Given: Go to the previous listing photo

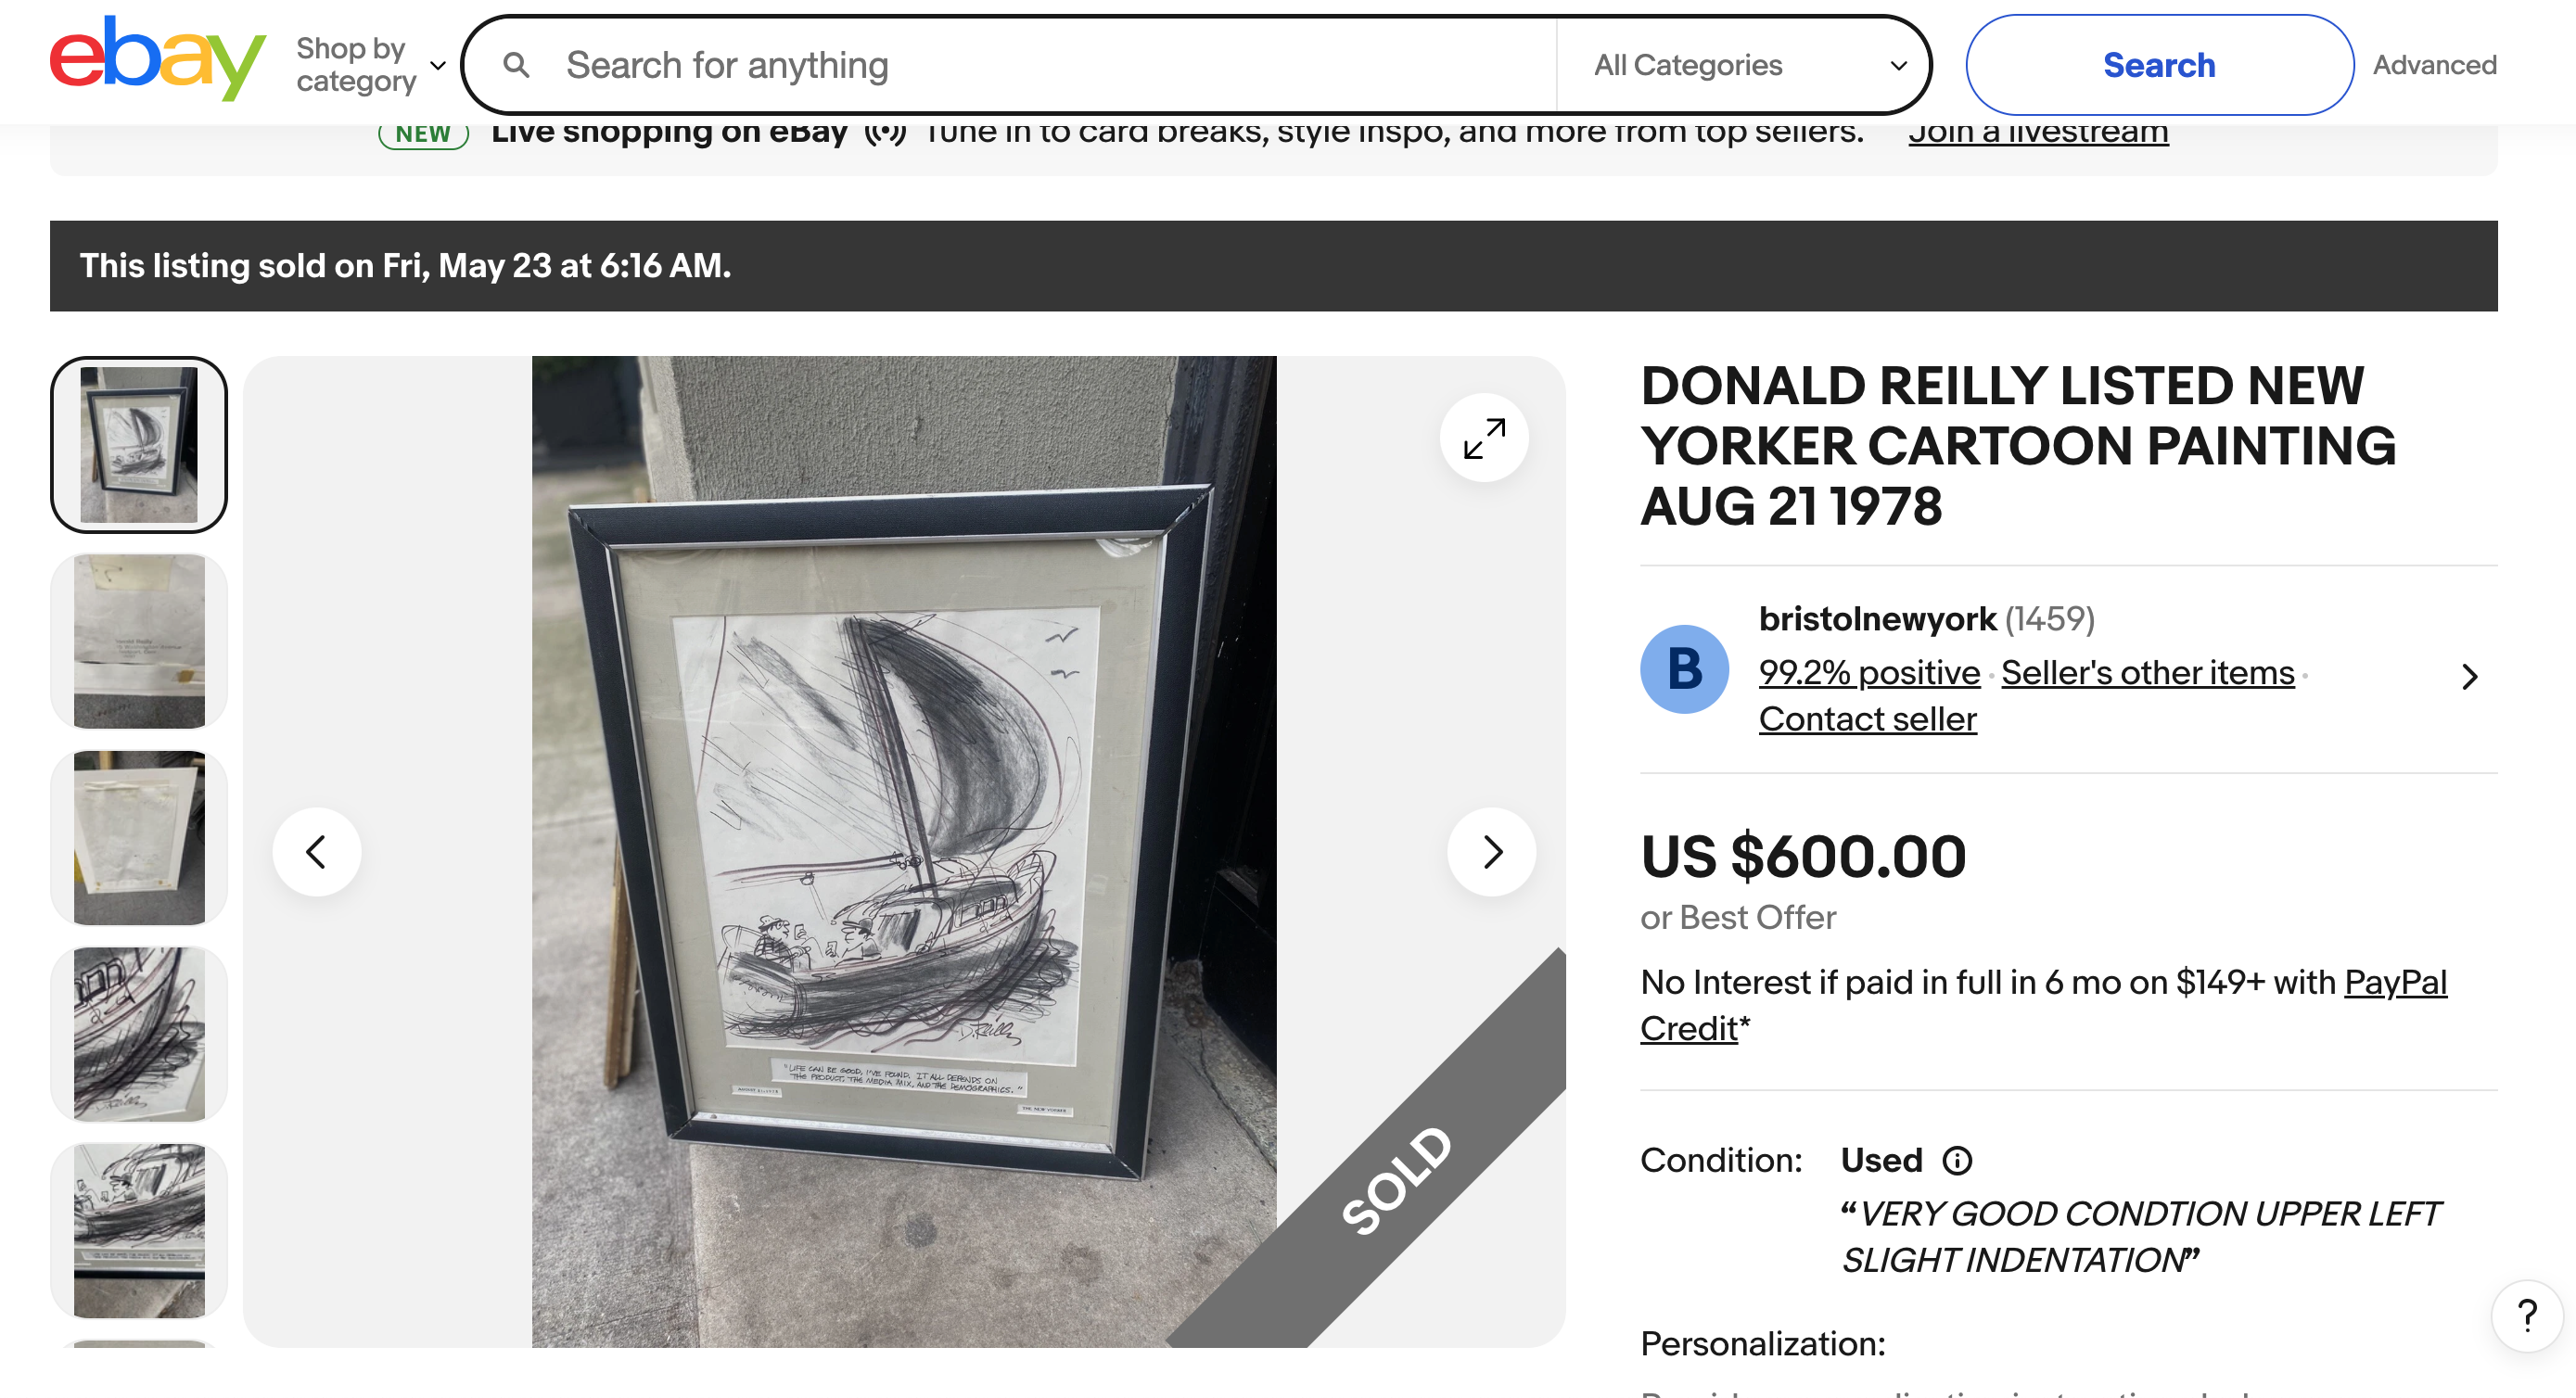Looking at the screenshot, I should (317, 852).
